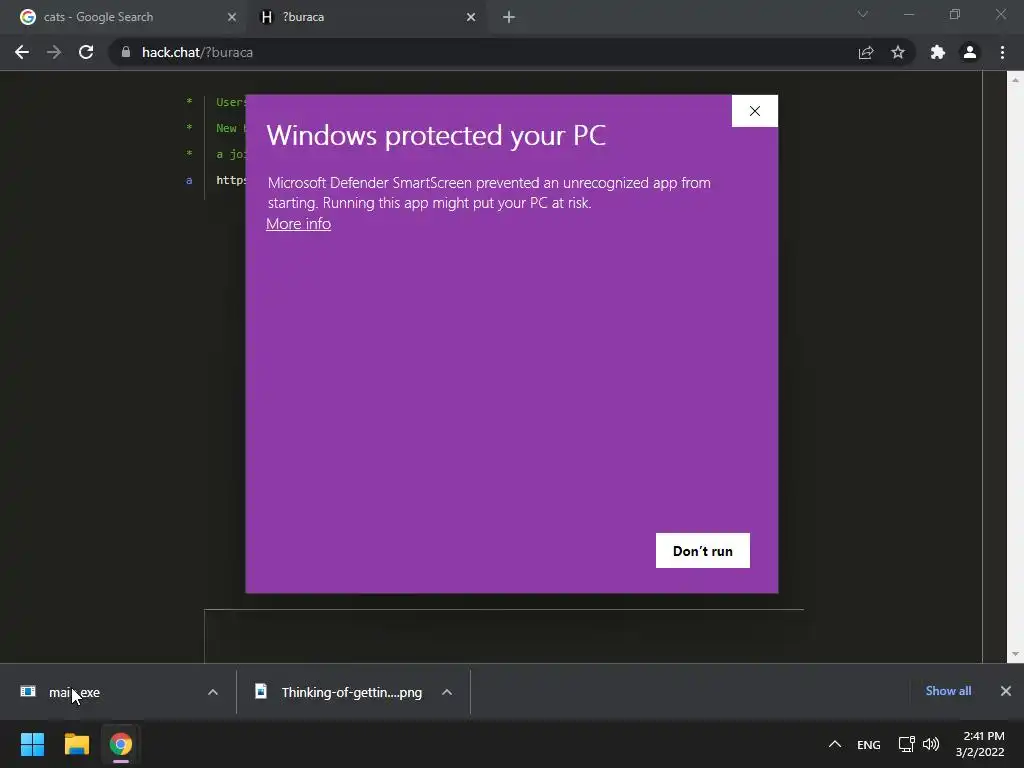The width and height of the screenshot is (1024, 768).
Task: Expand options arrow for main.exe download
Action: (x=213, y=692)
